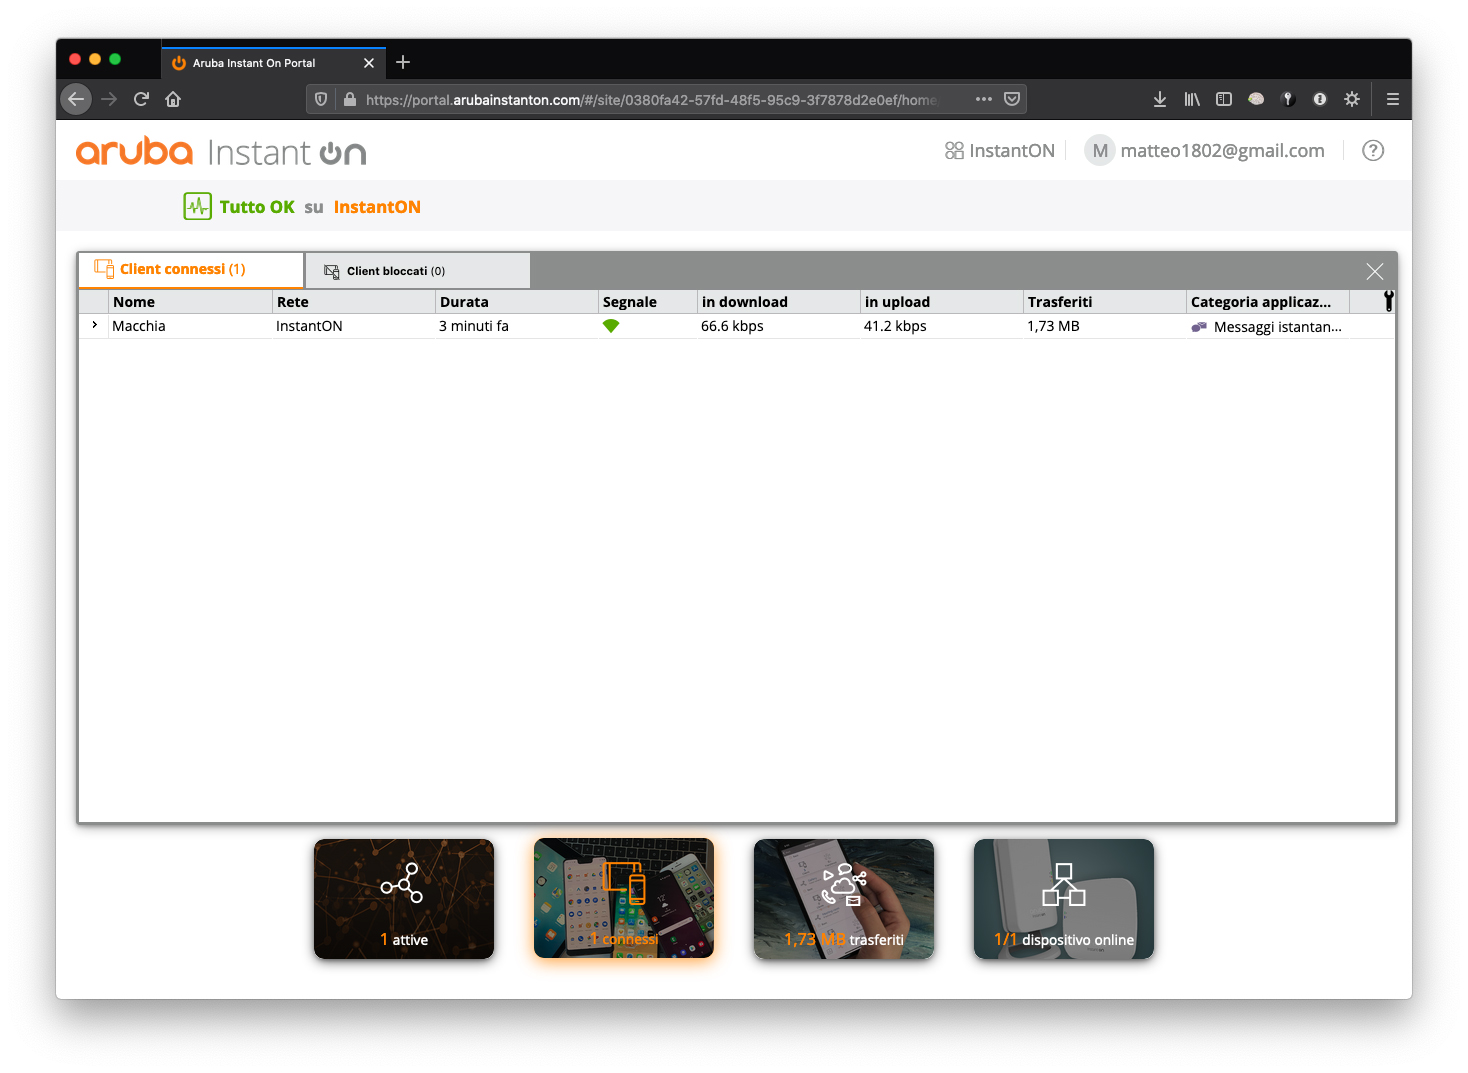Go to the browser home page

pyautogui.click(x=173, y=99)
